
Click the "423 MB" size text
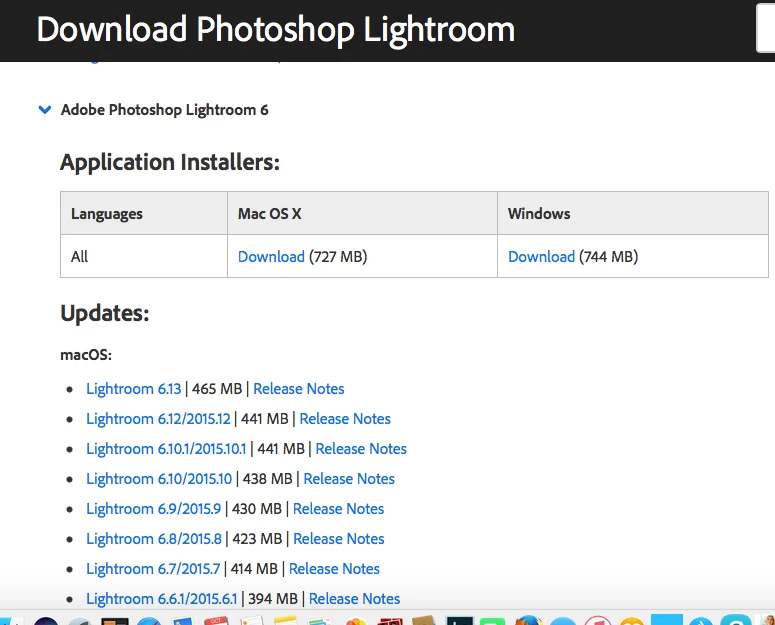click(x=257, y=539)
